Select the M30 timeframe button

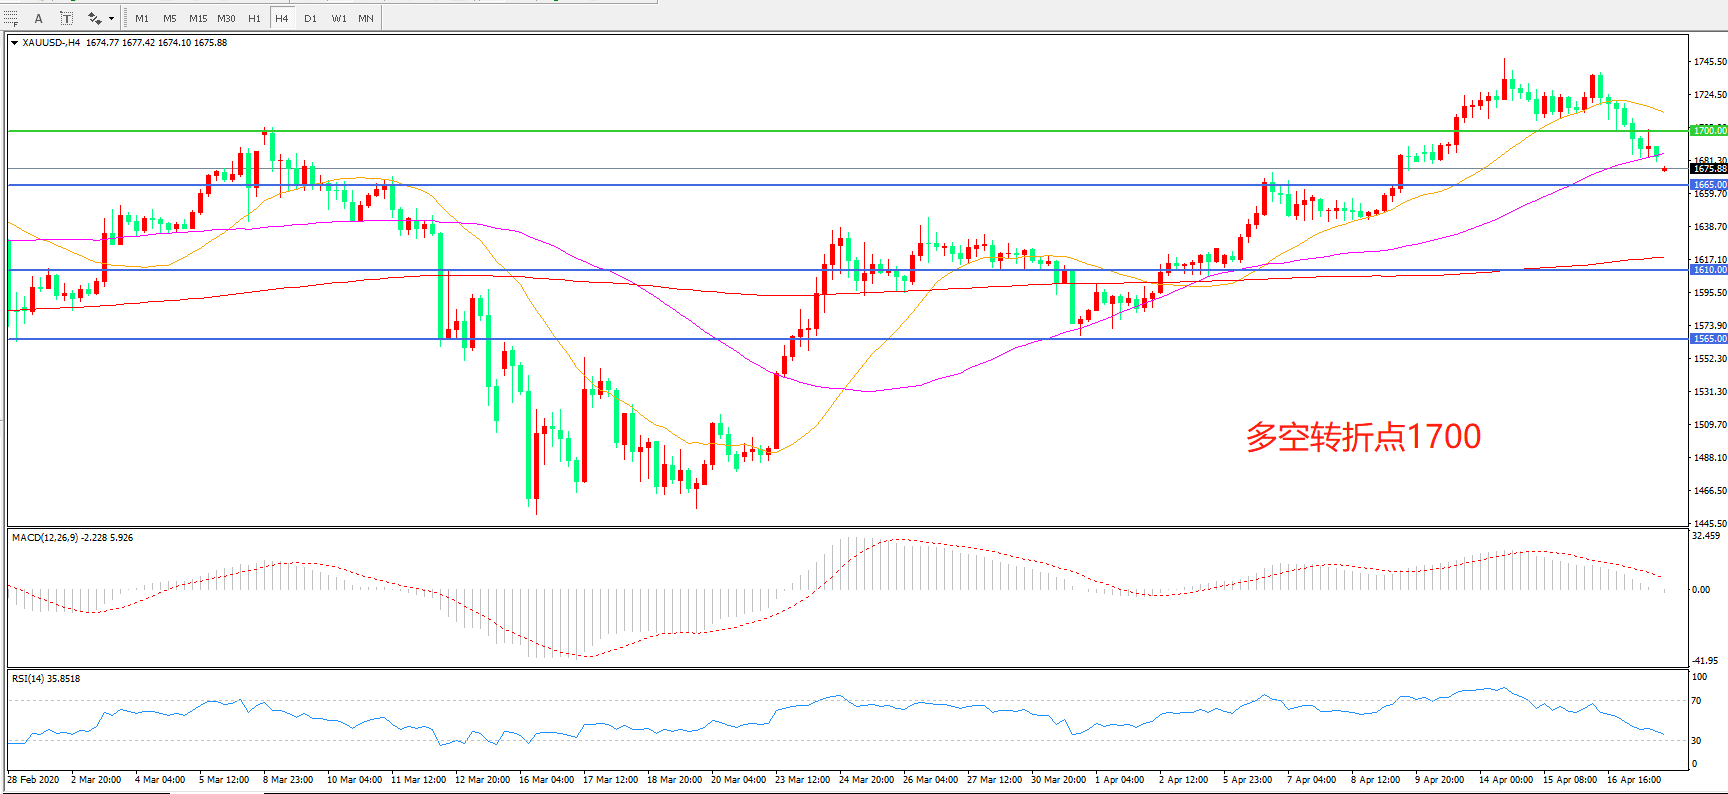(226, 18)
